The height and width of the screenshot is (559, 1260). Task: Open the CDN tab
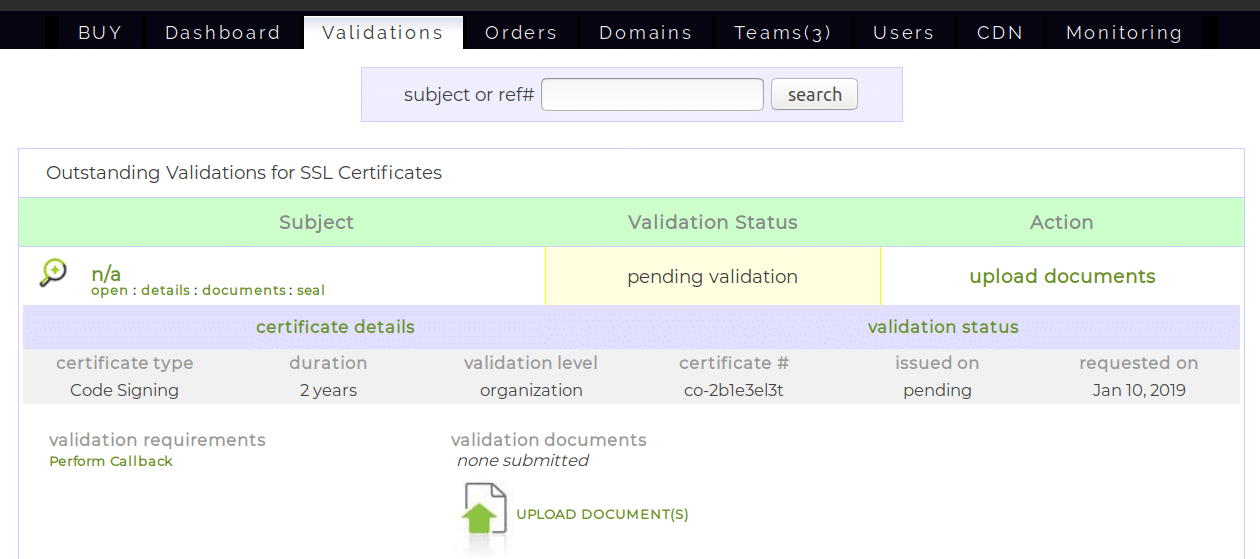[1000, 33]
